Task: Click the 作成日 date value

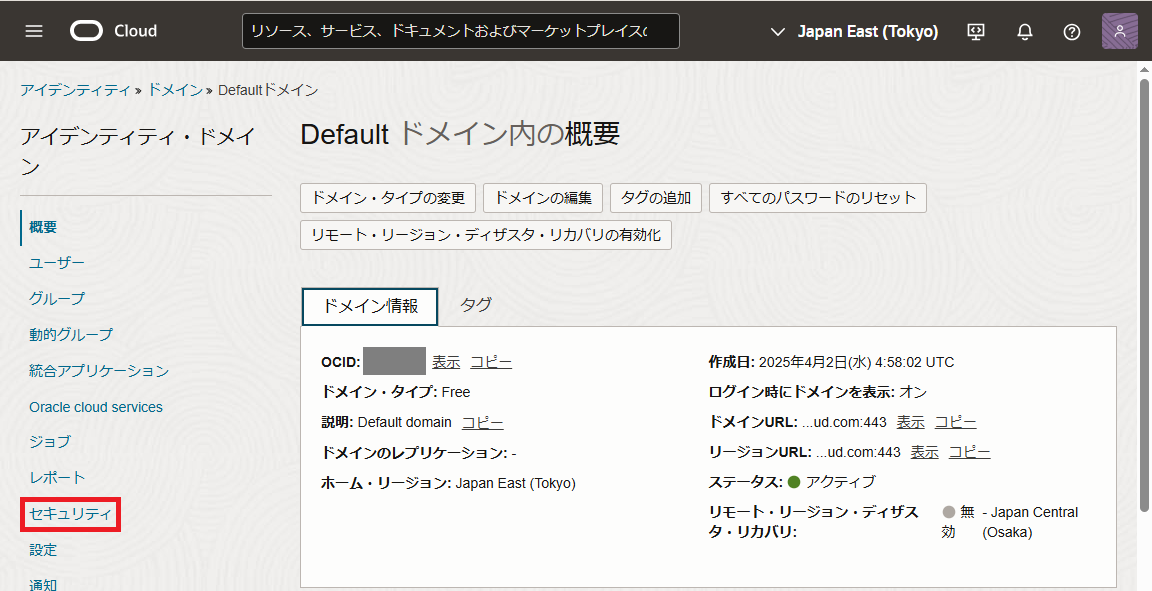Action: (856, 362)
